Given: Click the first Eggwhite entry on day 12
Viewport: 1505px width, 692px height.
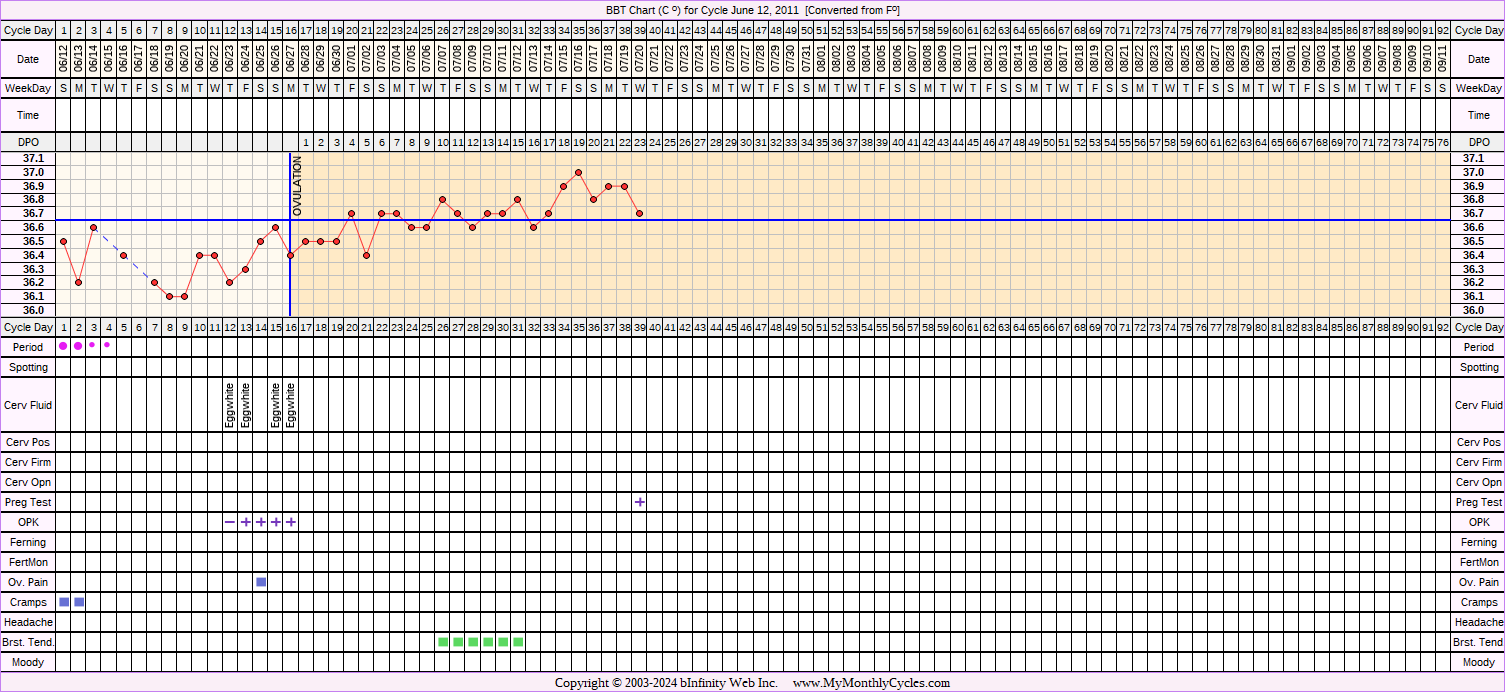Looking at the screenshot, I should (x=230, y=405).
